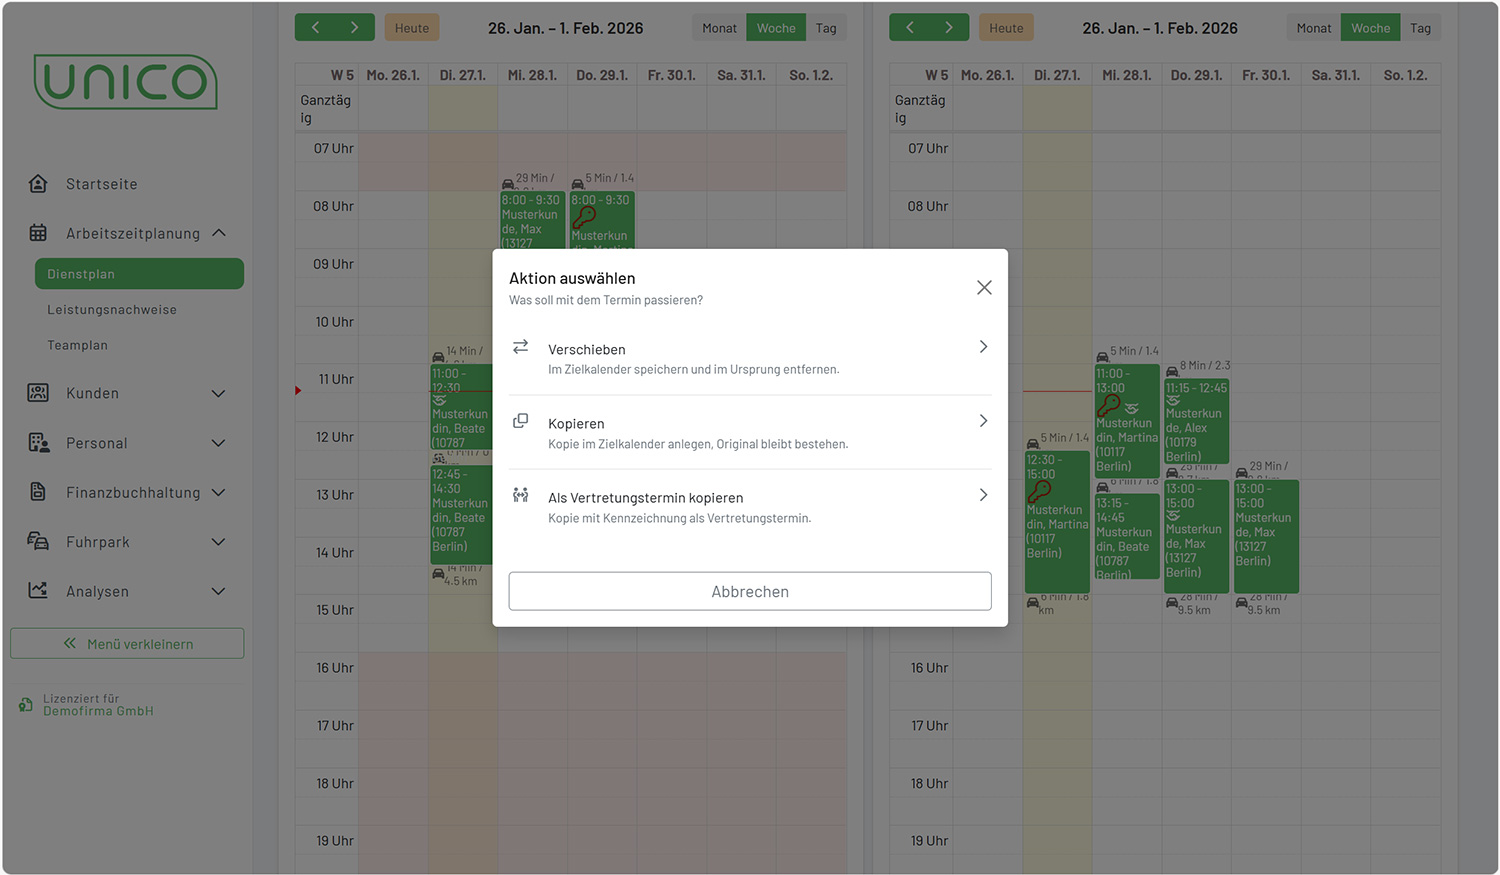Switch left calendar to Monat view
This screenshot has width=1500, height=875.
click(x=719, y=28)
